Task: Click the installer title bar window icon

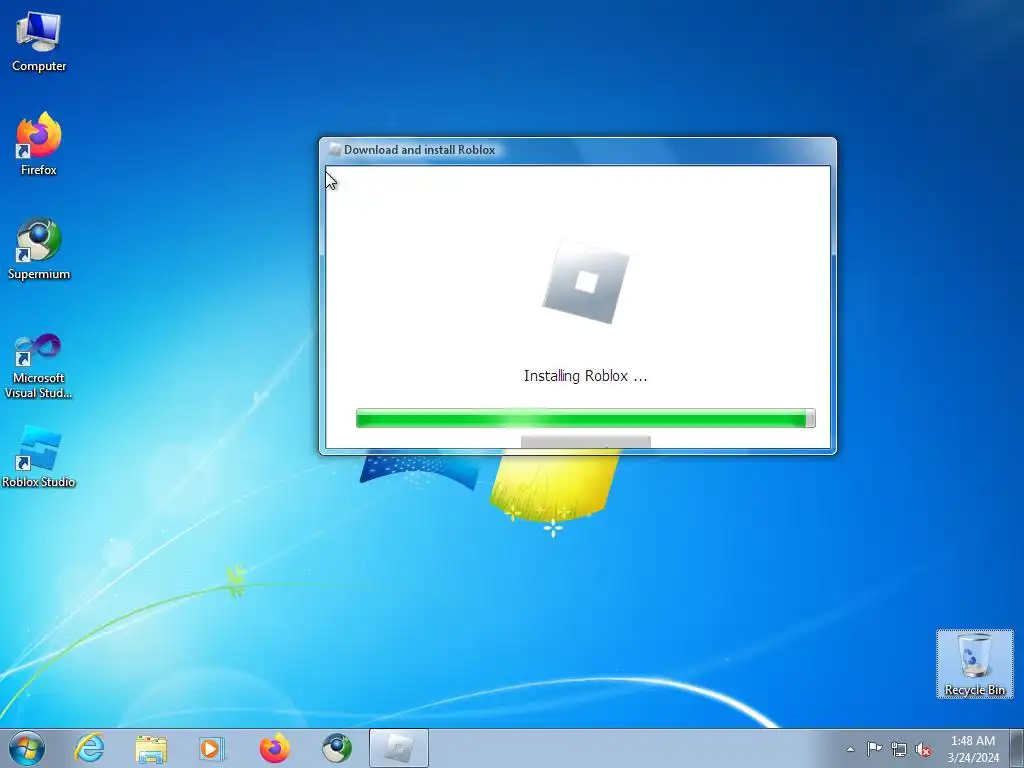Action: click(334, 150)
